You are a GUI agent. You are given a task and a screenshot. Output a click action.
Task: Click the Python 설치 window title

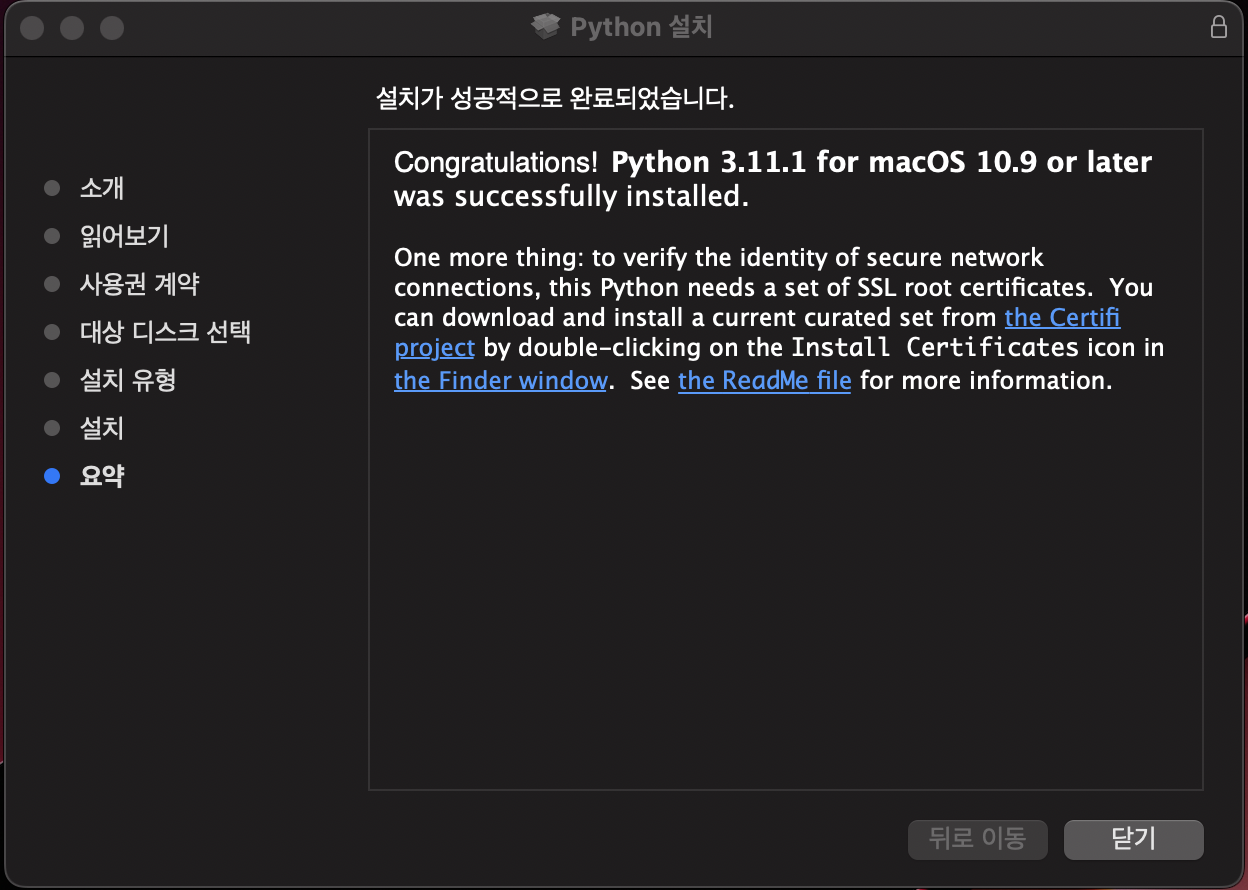(641, 27)
